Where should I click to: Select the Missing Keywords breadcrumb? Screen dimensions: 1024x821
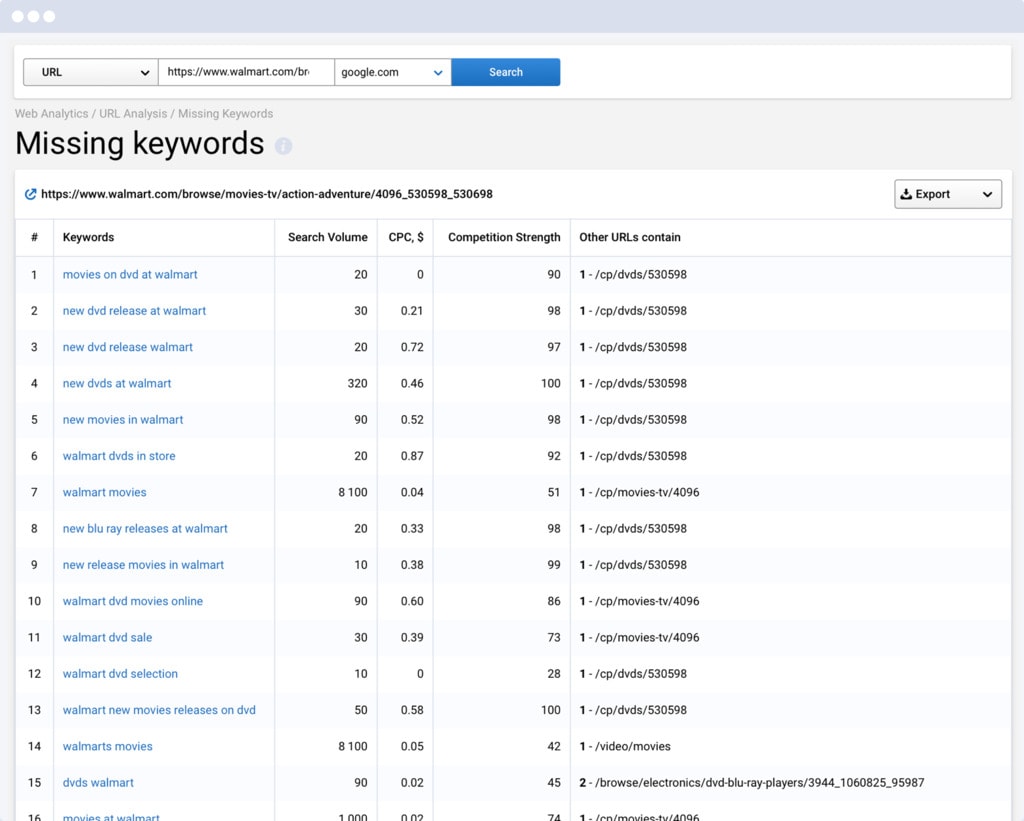[226, 114]
